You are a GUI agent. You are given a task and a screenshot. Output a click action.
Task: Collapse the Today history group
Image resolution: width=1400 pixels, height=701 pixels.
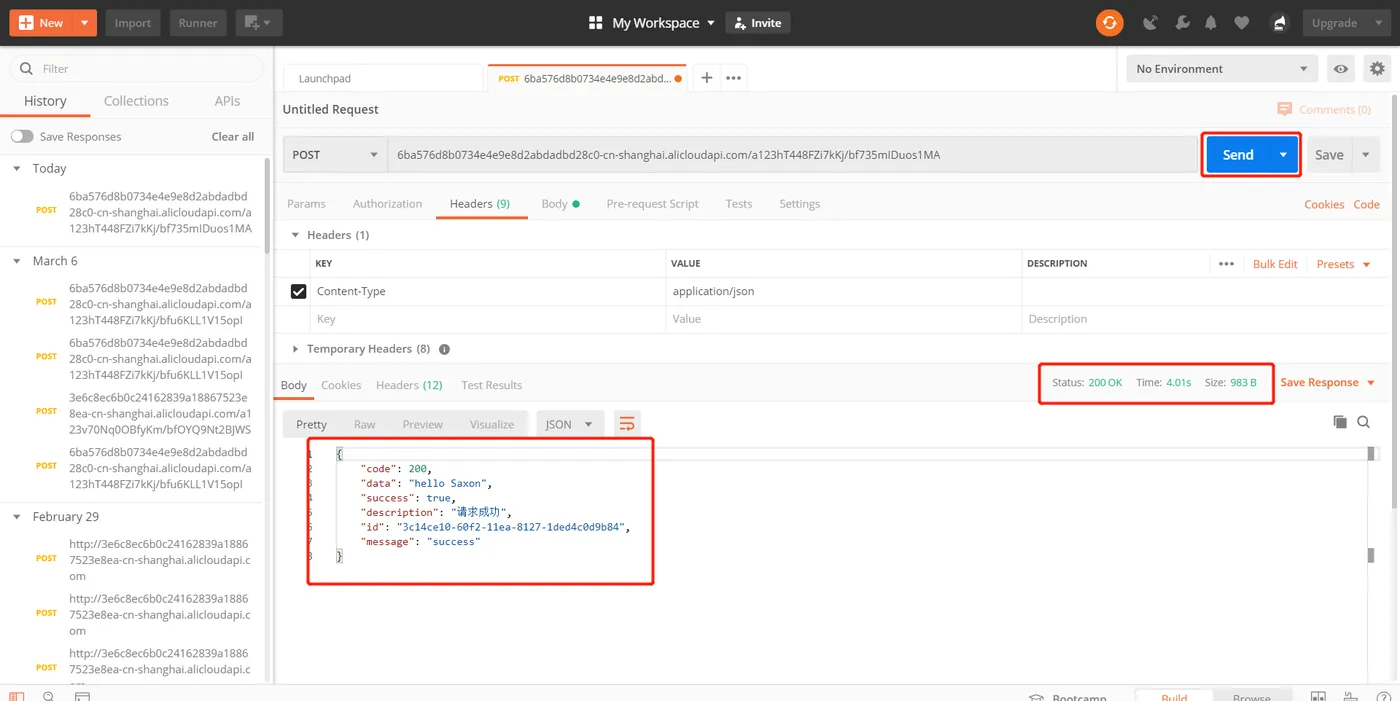pos(17,169)
